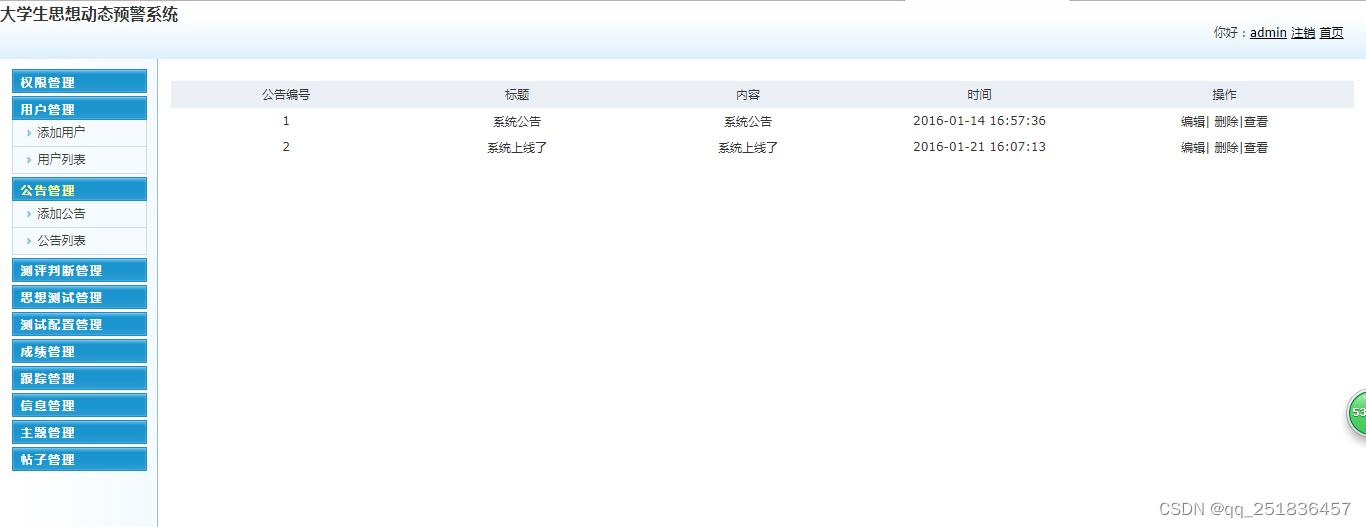
Task: Edit announcement 系统上线了 via 编辑
Action: (x=1193, y=147)
